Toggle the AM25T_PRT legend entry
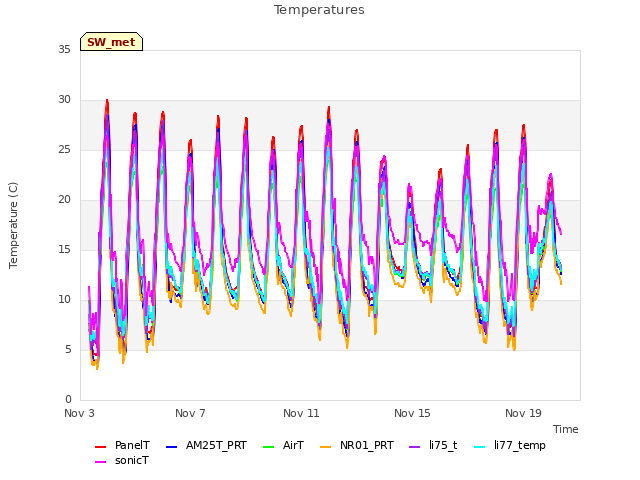The height and width of the screenshot is (480, 640). [x=207, y=445]
